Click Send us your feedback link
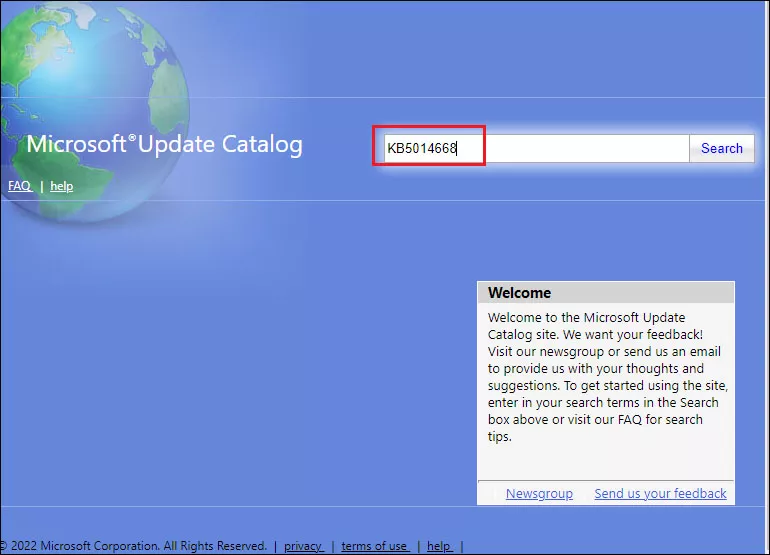Viewport: 770px width, 555px height. coord(660,493)
